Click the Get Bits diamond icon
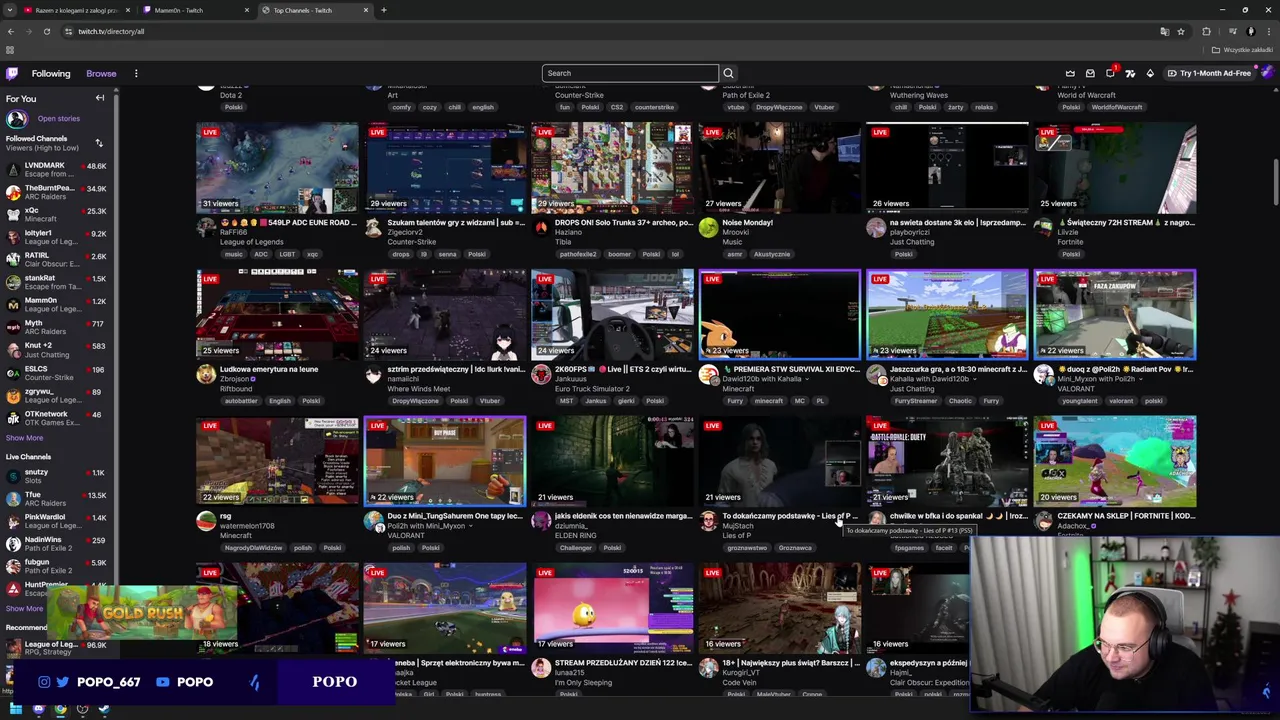Viewport: 1280px width, 720px height. coord(1150,73)
